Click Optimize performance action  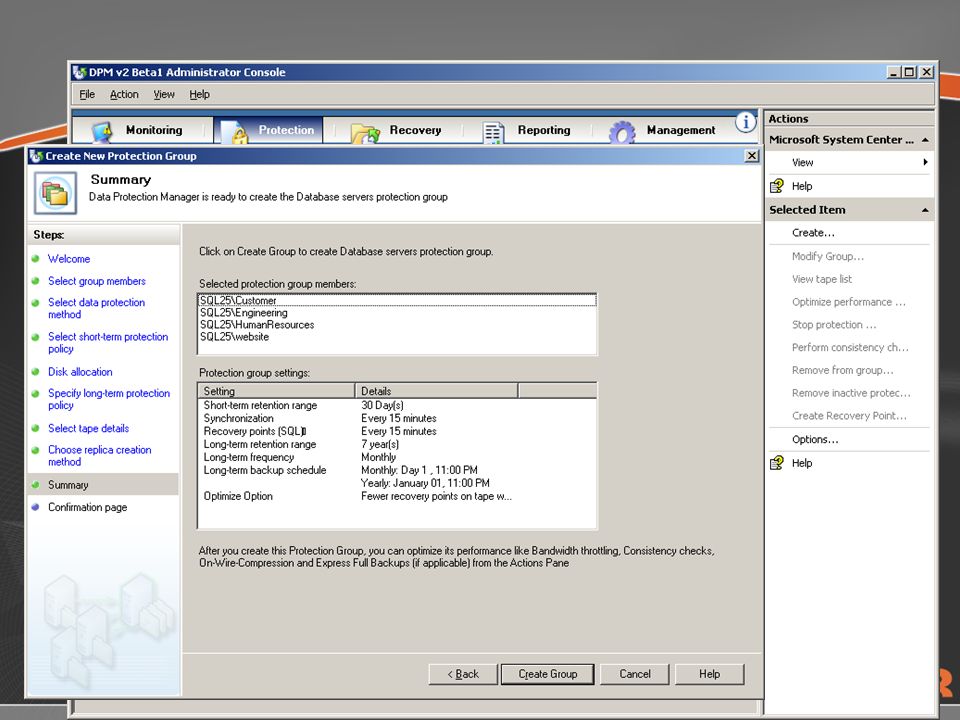coord(849,302)
